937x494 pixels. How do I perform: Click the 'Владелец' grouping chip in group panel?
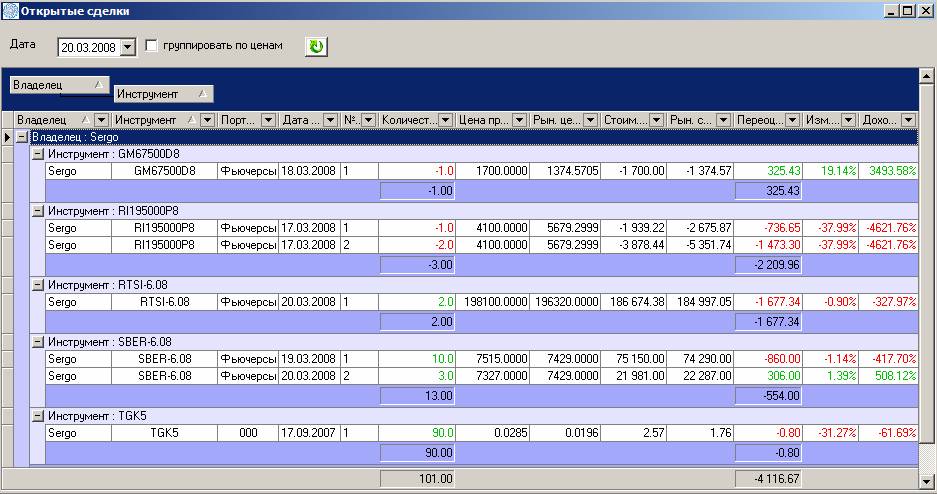tap(60, 85)
